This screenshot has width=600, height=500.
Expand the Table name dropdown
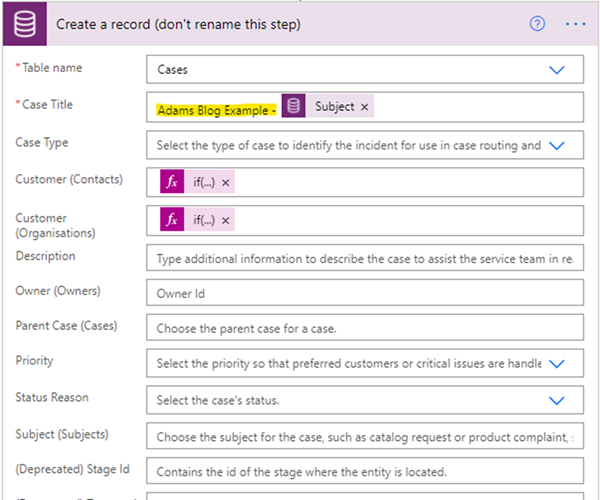click(557, 70)
